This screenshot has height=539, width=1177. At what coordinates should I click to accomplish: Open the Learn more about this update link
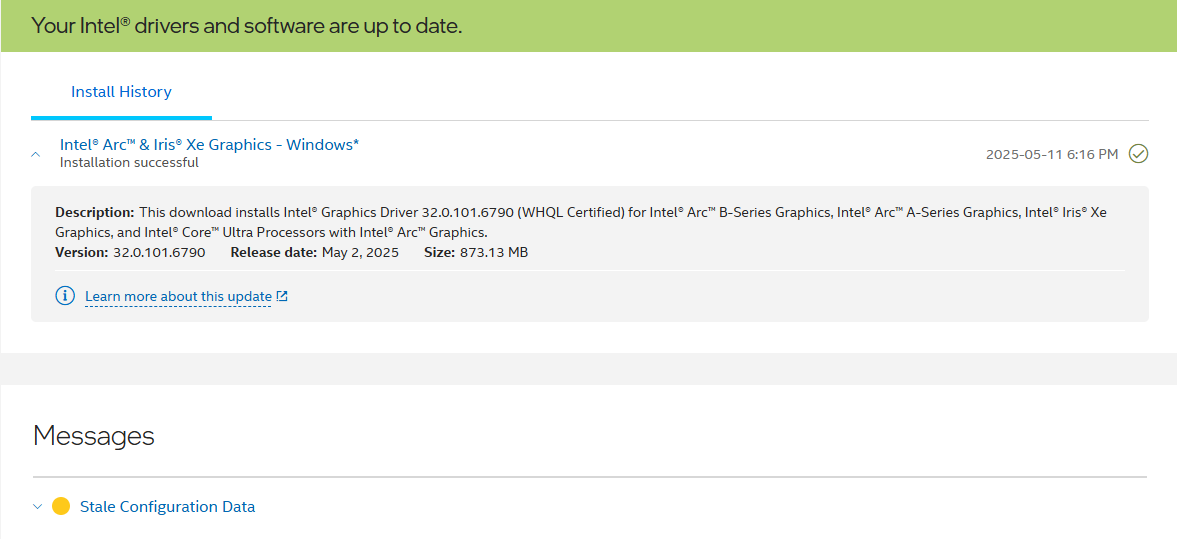coord(178,297)
